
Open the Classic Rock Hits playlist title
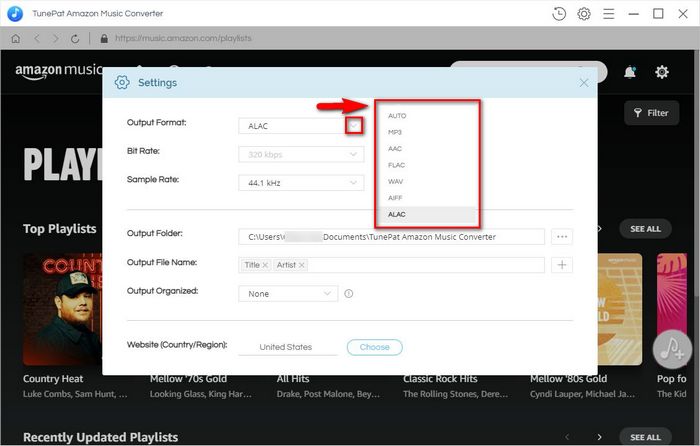click(x=440, y=379)
